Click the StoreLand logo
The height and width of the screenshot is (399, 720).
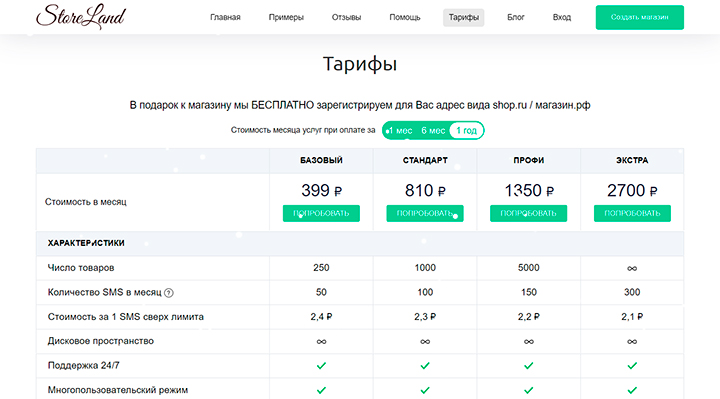(x=81, y=17)
